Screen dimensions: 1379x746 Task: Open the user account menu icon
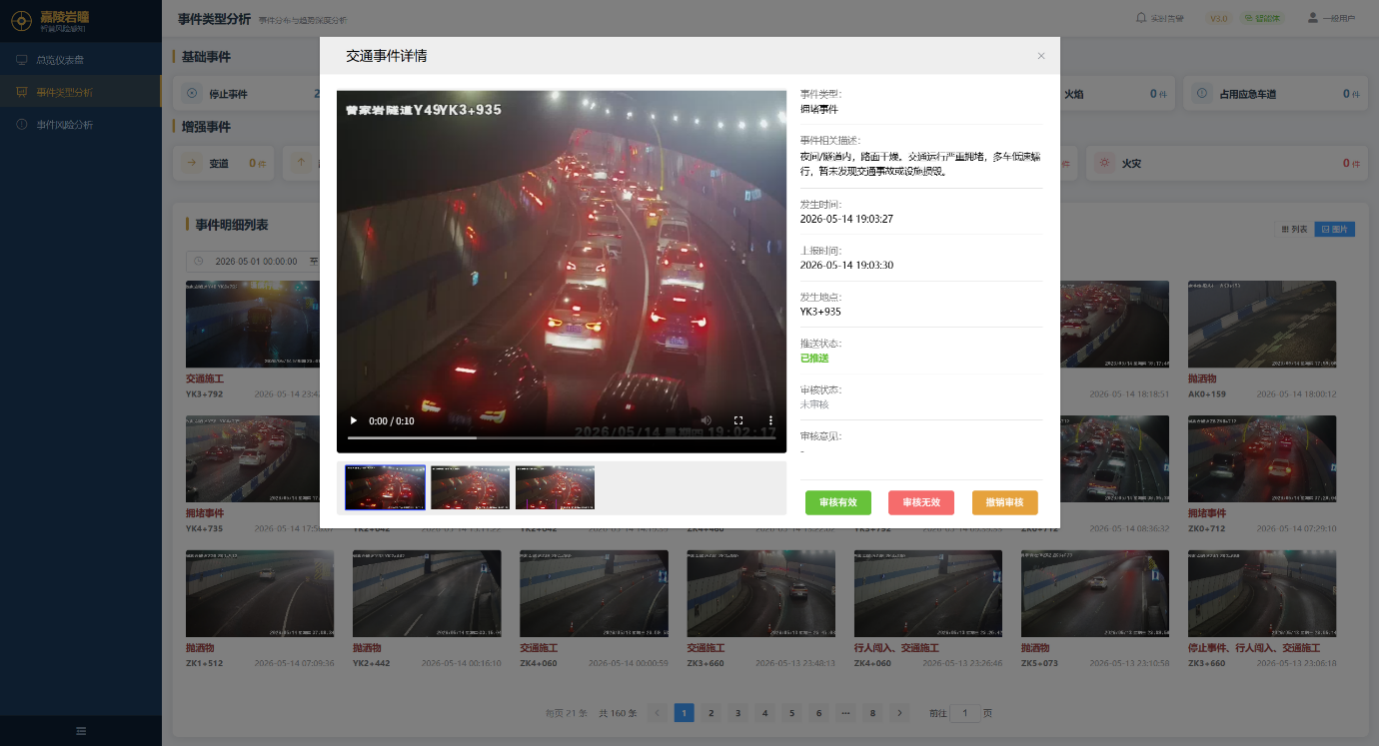point(1312,18)
